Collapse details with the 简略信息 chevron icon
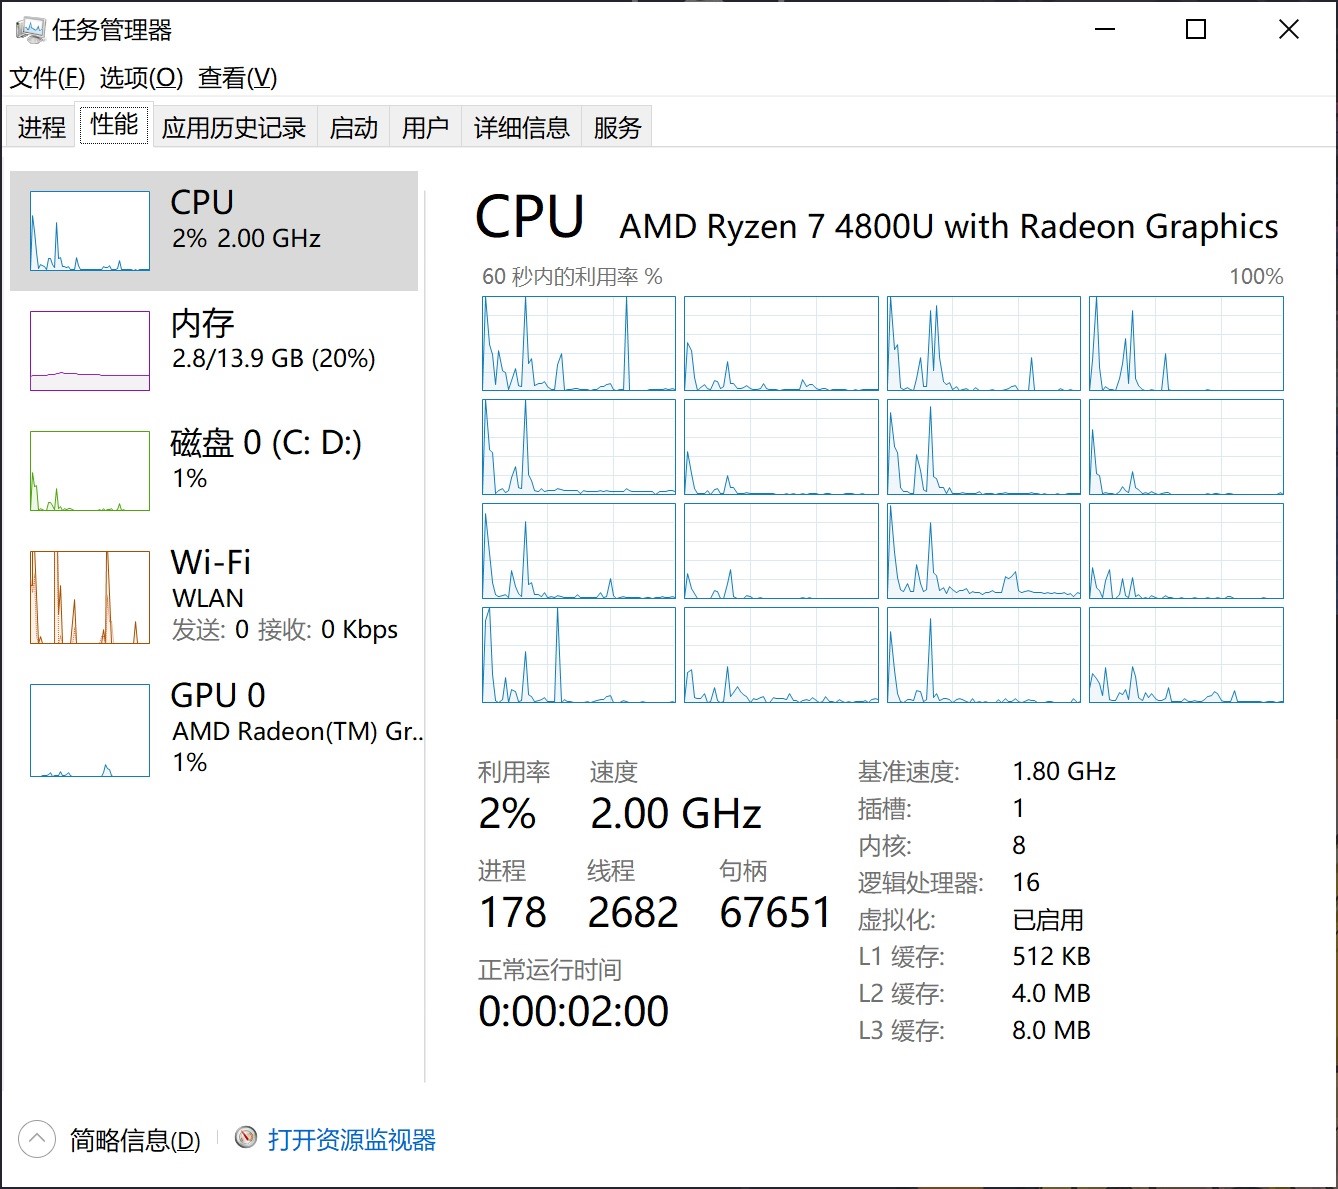 coord(37,1139)
